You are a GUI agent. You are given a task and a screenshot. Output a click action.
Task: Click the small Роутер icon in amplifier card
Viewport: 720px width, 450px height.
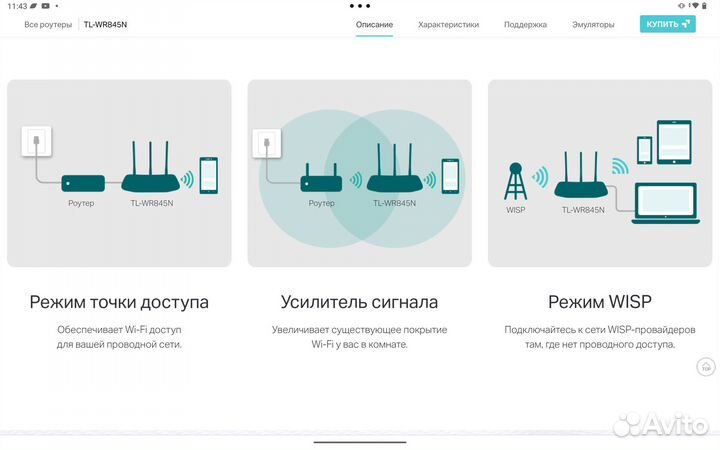(x=321, y=178)
